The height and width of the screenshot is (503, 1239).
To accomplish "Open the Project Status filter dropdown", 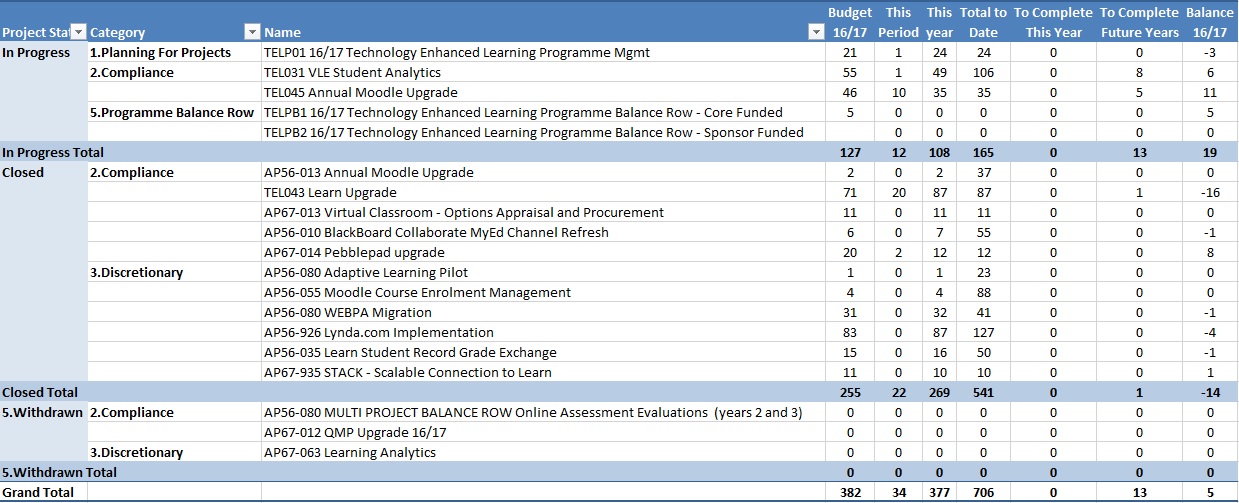I will coord(78,33).
